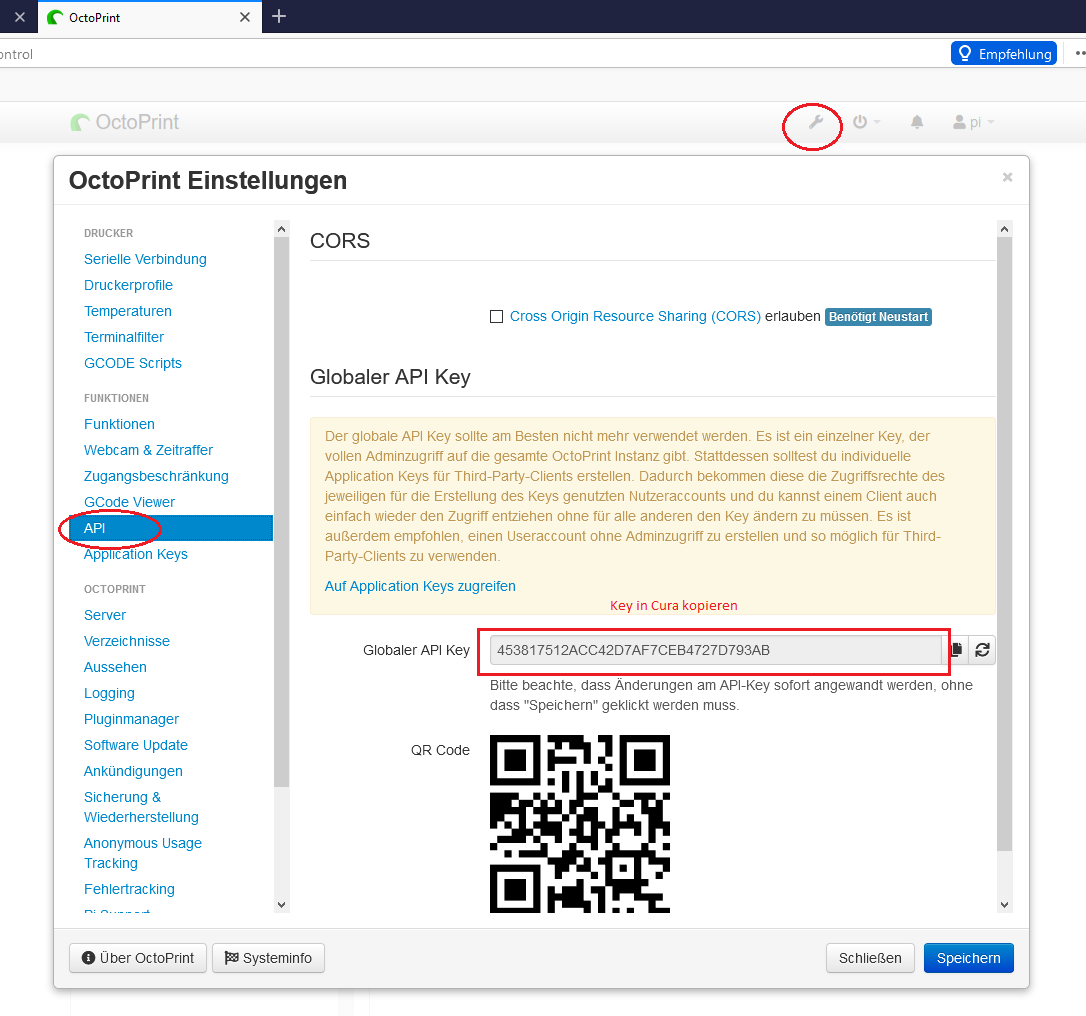1086x1016 pixels.
Task: Expand the pi user account menu
Action: pyautogui.click(x=972, y=121)
